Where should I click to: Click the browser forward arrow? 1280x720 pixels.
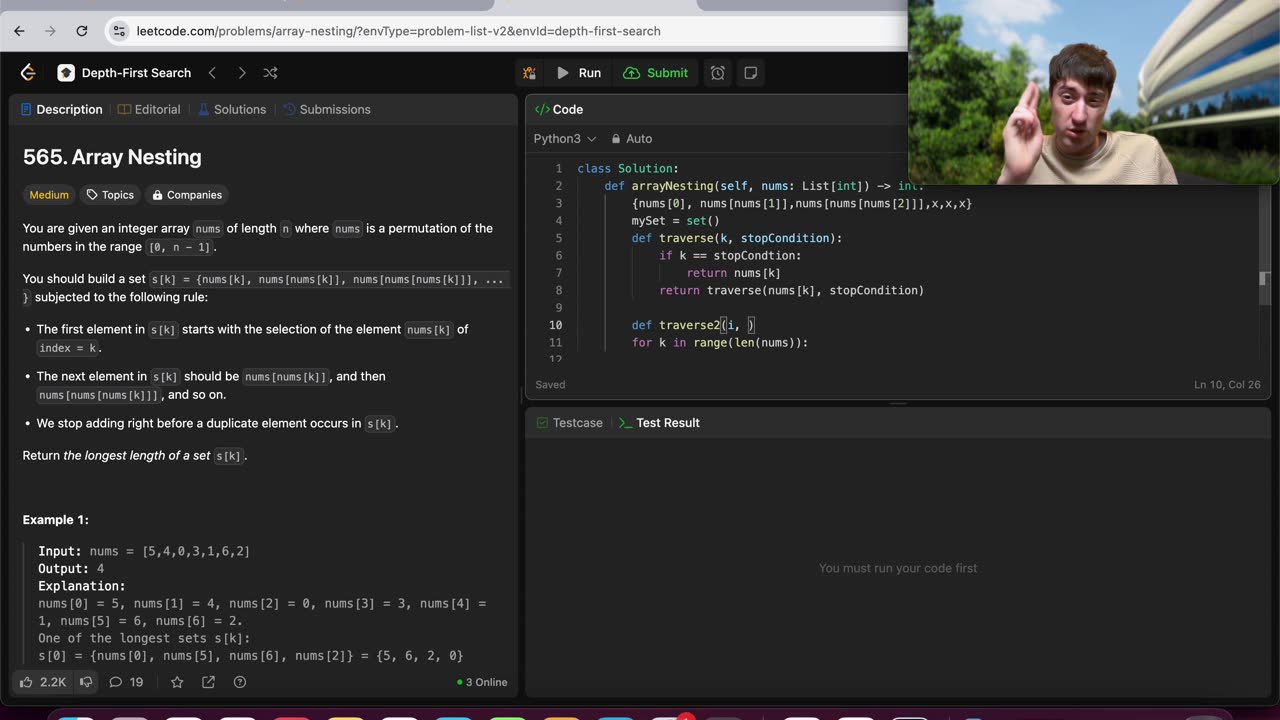pyautogui.click(x=50, y=31)
